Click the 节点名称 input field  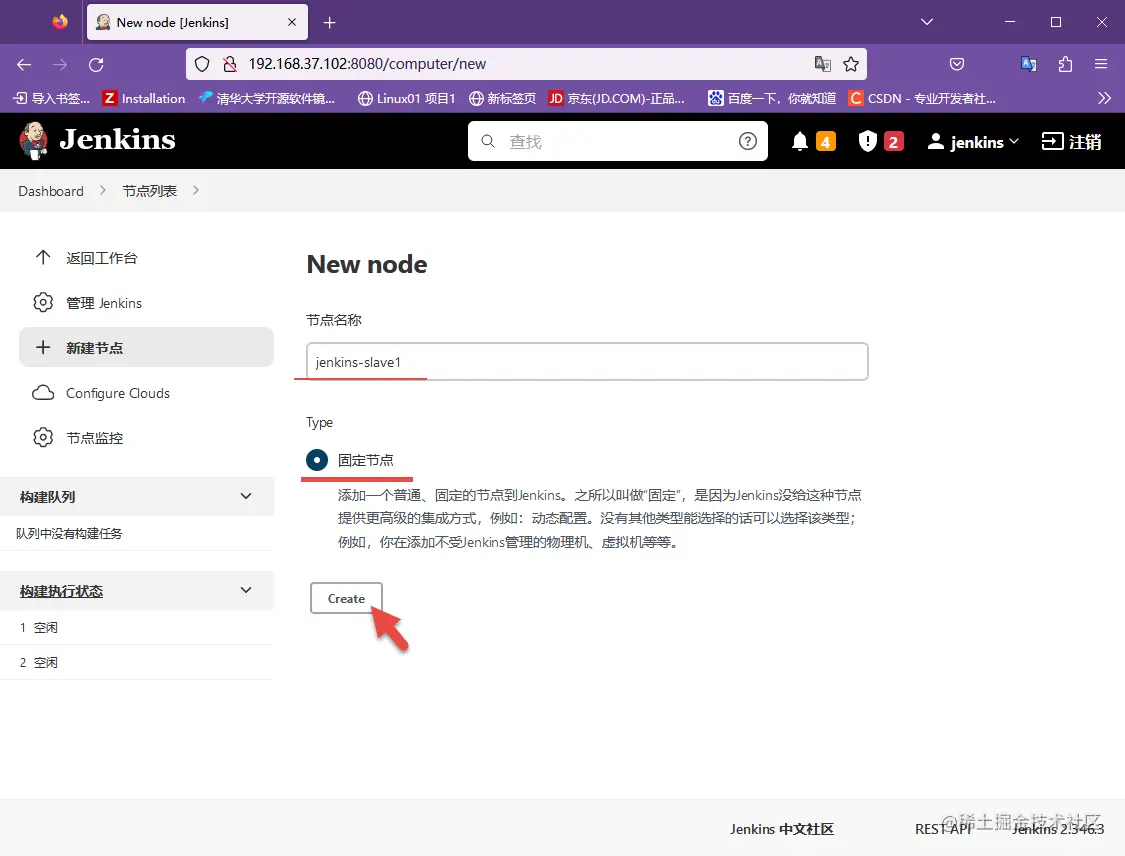587,362
